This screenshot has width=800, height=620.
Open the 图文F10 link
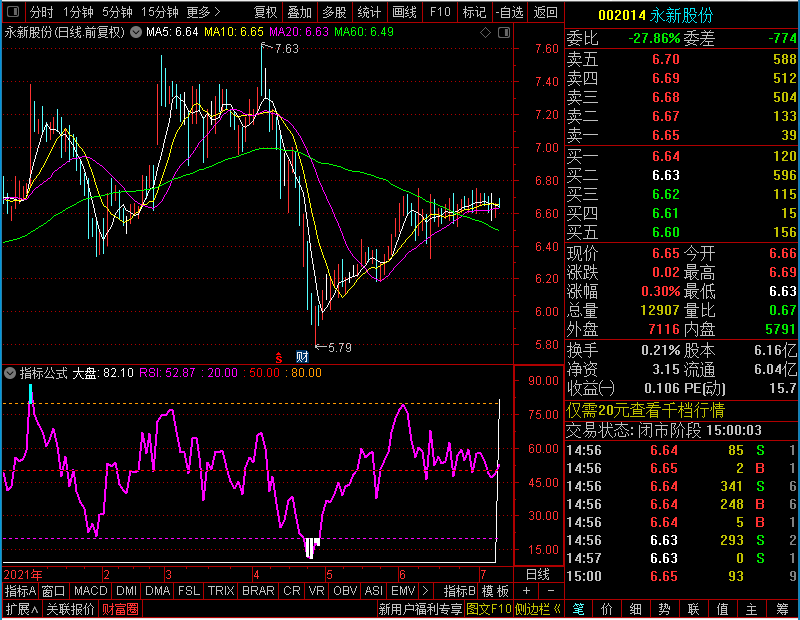(489, 609)
